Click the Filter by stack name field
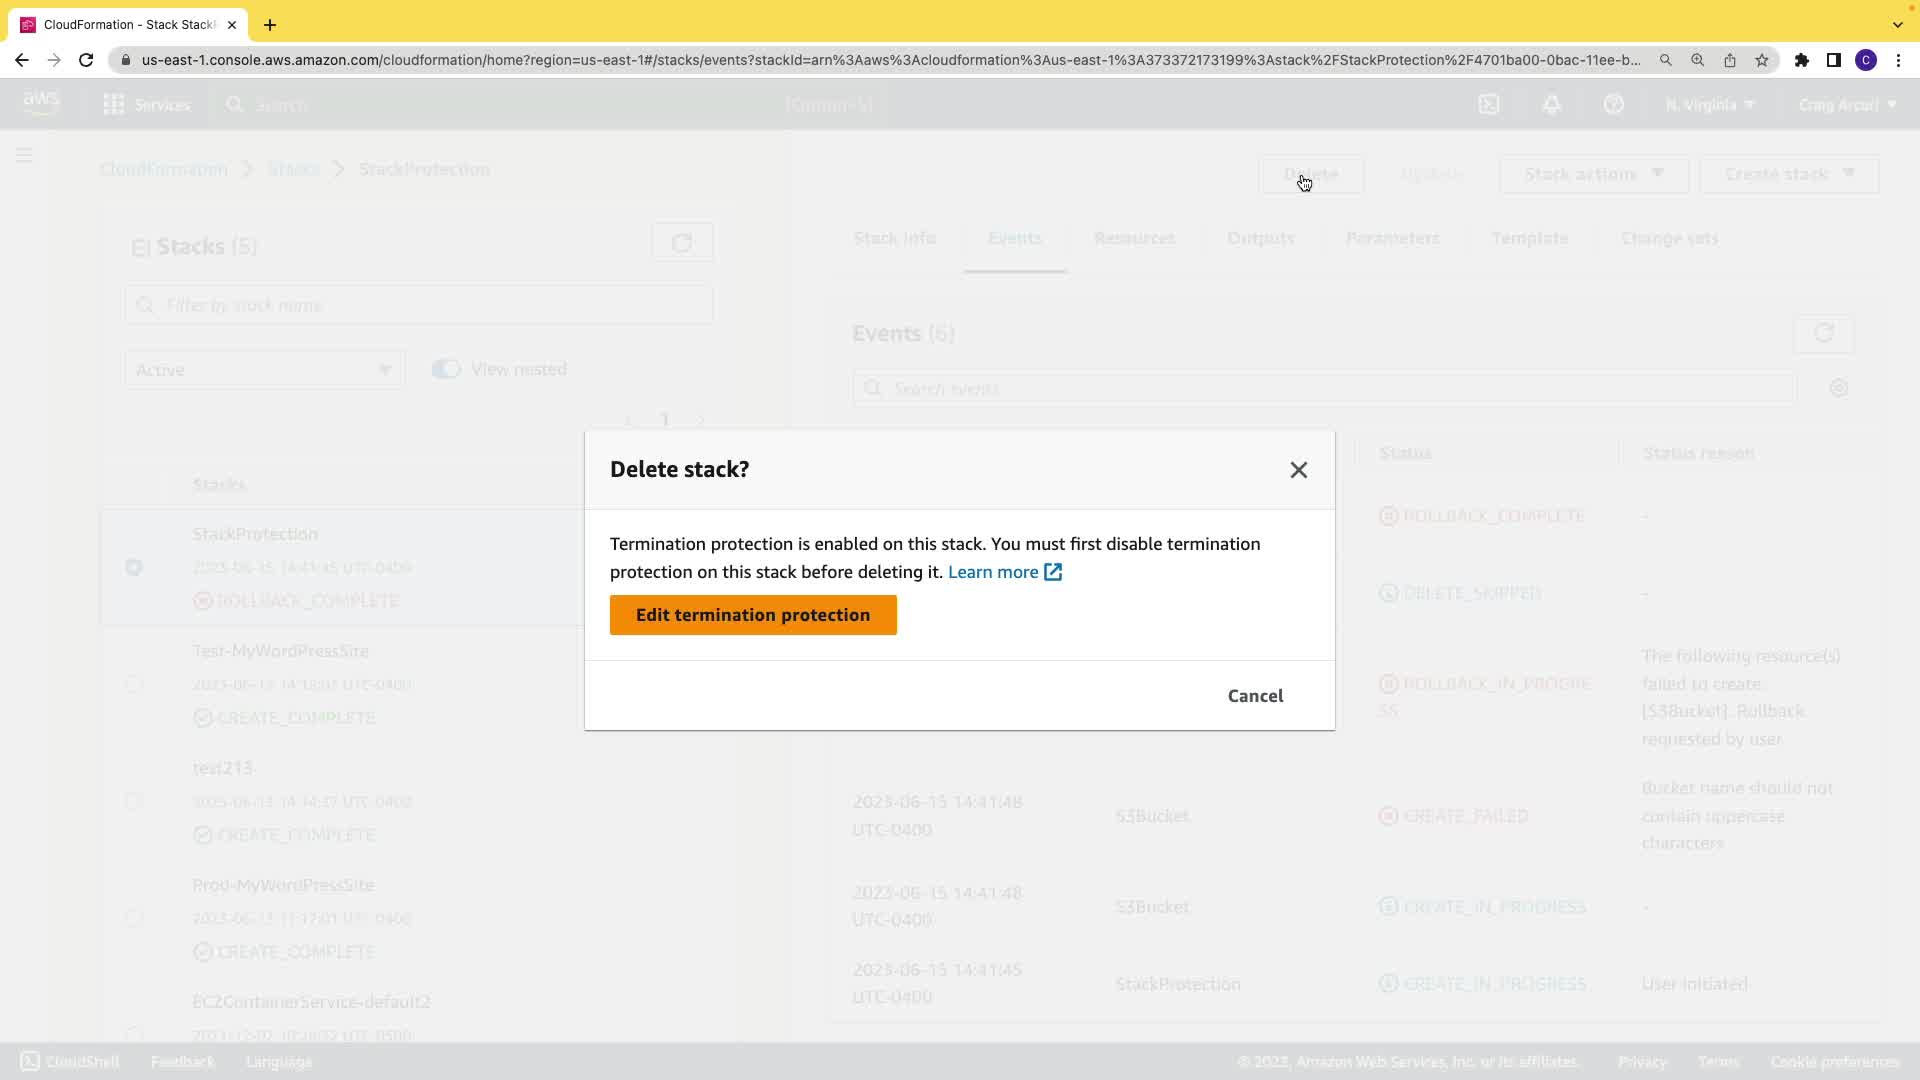 point(420,305)
